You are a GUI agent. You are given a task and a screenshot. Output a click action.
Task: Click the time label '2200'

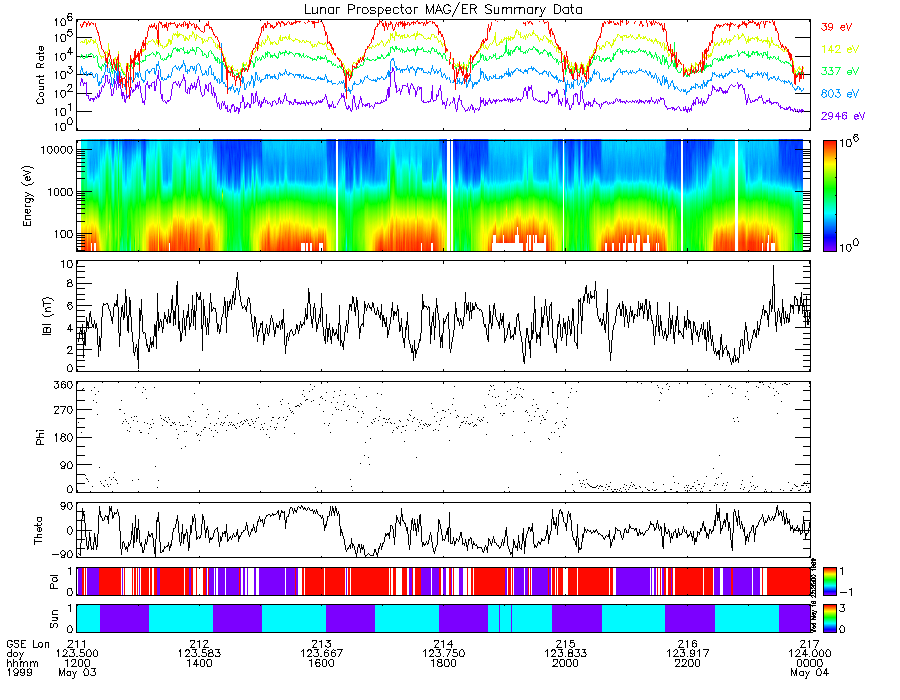[x=688, y=663]
